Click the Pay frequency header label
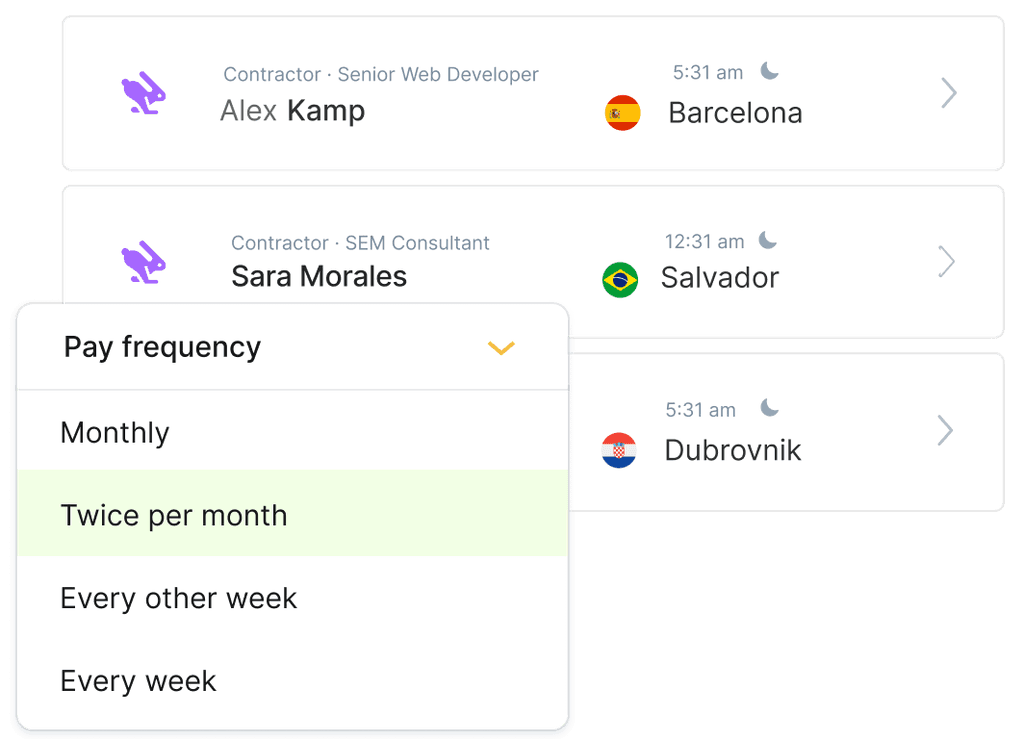This screenshot has width=1024, height=739. (x=162, y=347)
